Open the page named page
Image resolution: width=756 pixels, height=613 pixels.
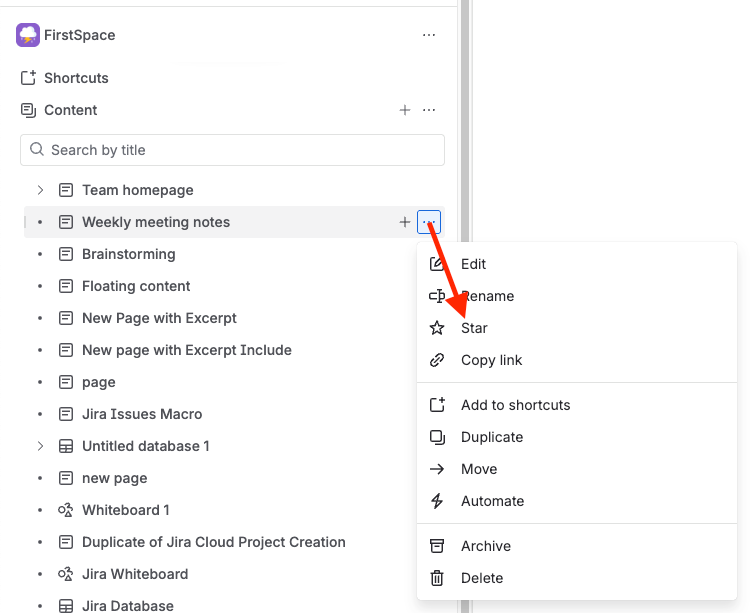[x=98, y=382]
